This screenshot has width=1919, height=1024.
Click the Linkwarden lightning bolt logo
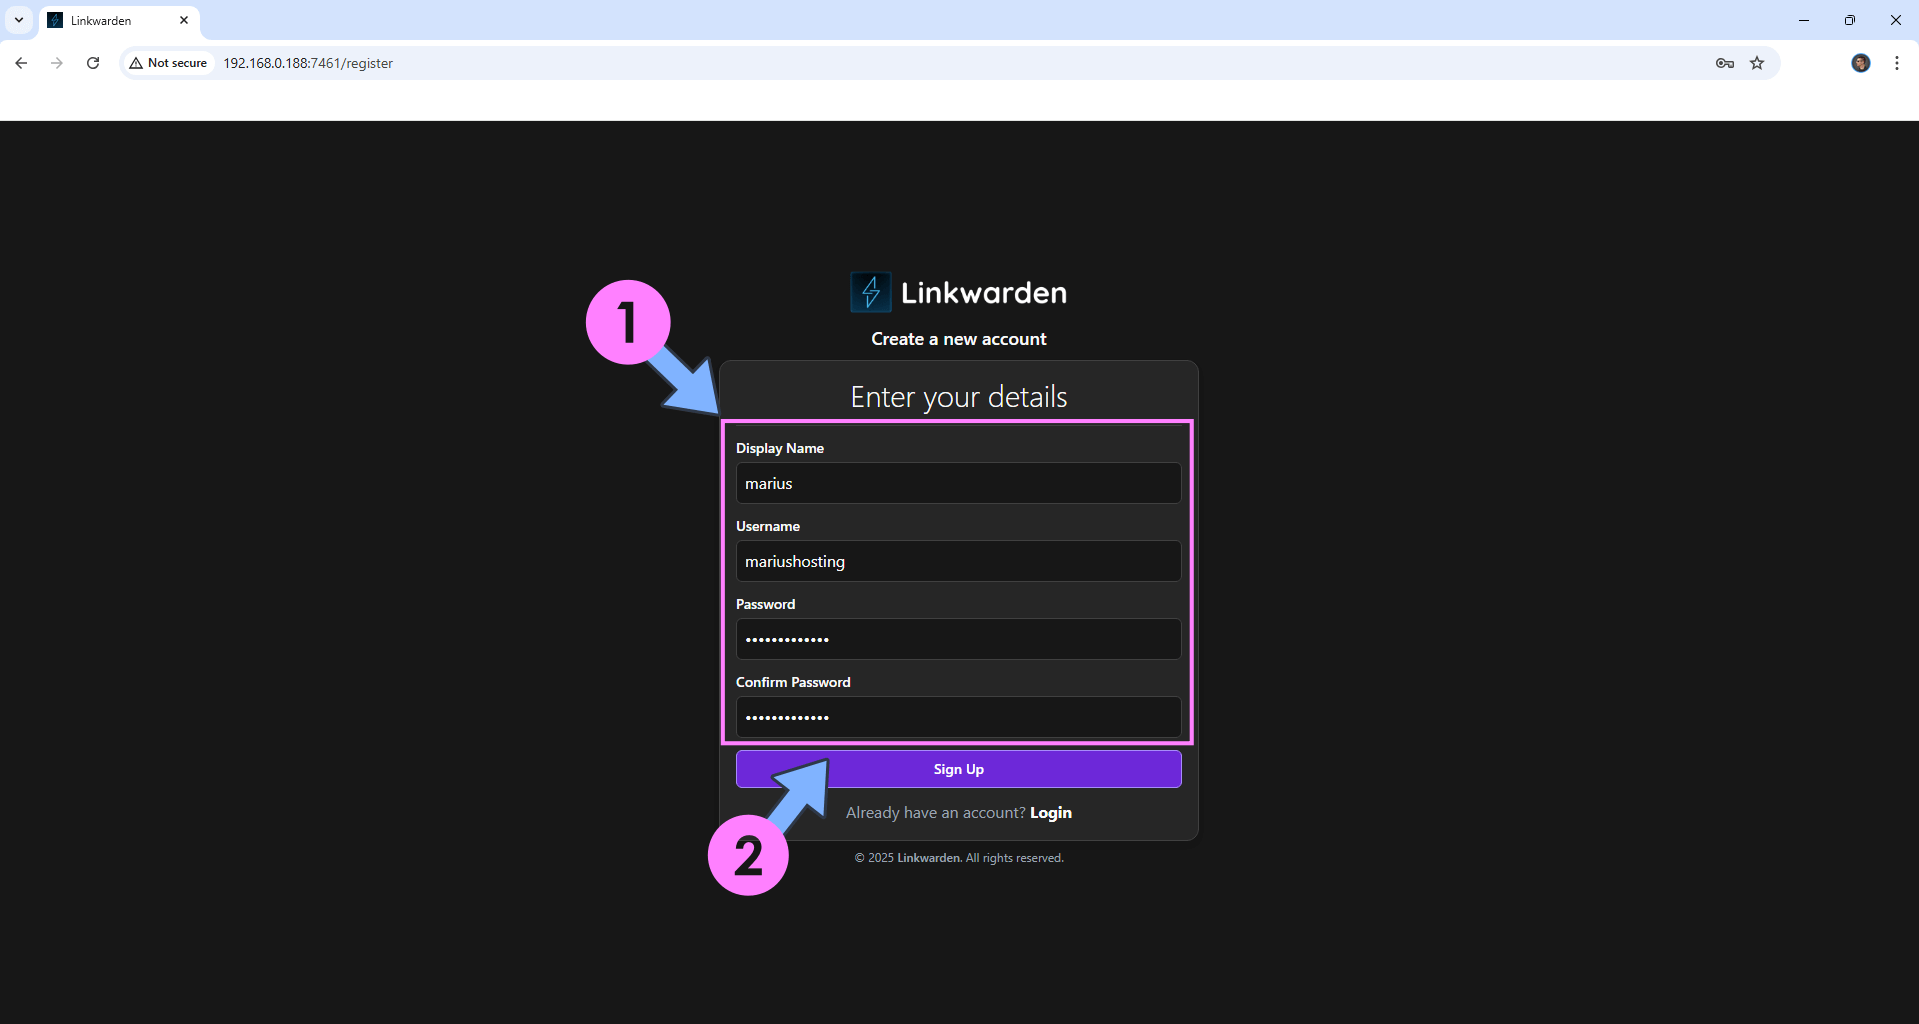870,292
